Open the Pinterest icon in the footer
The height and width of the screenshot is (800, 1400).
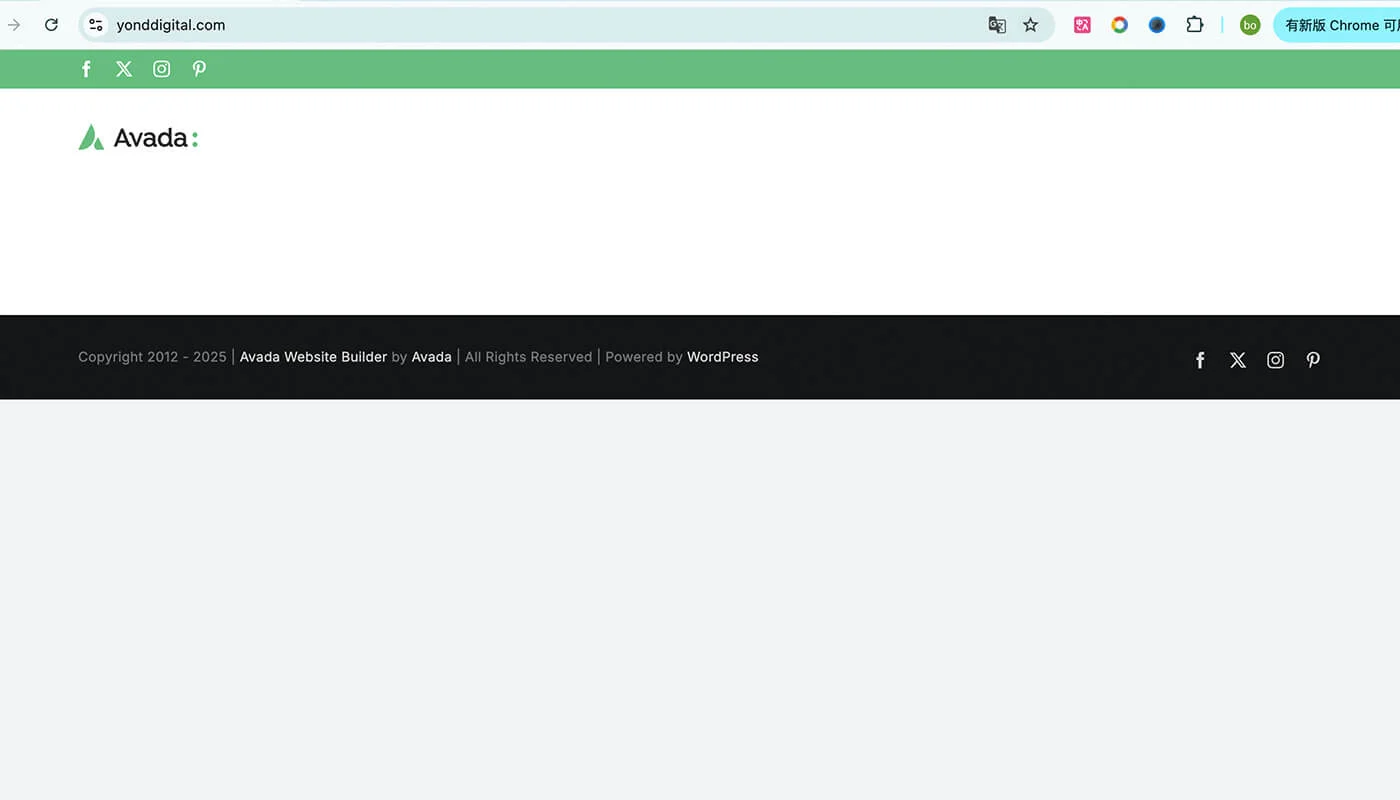(x=1313, y=360)
